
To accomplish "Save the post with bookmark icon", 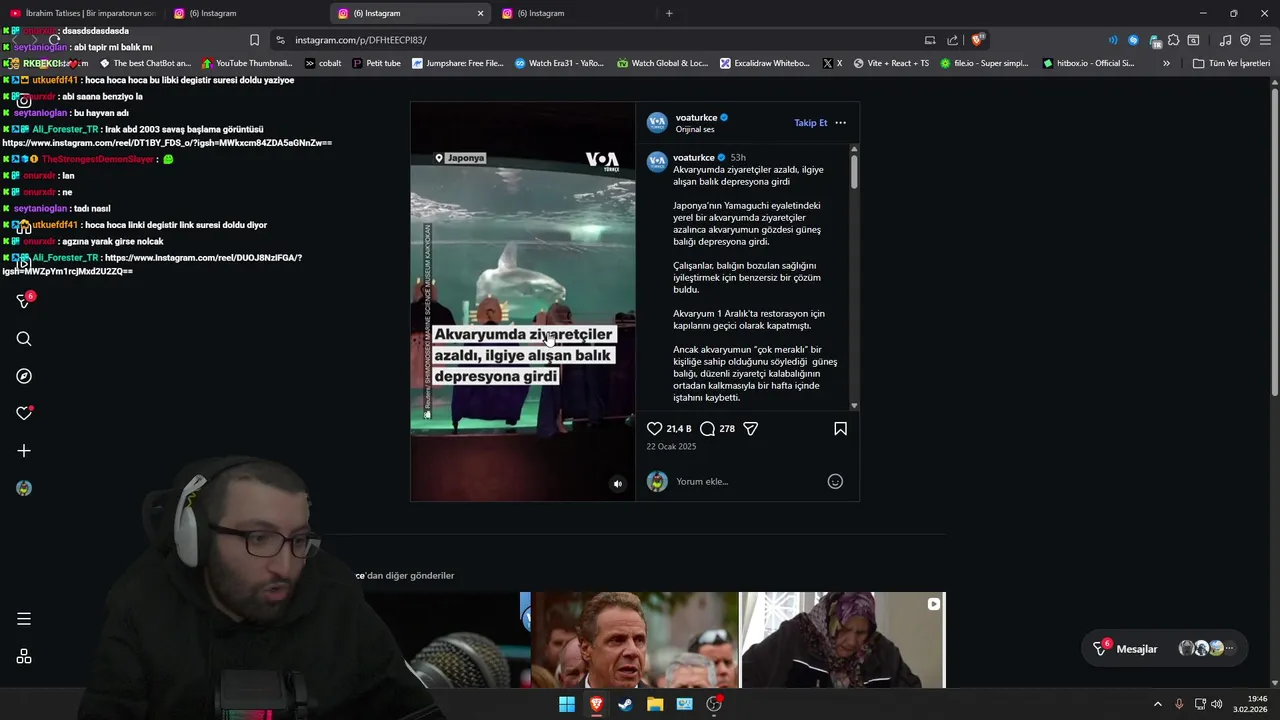I will pyautogui.click(x=840, y=429).
